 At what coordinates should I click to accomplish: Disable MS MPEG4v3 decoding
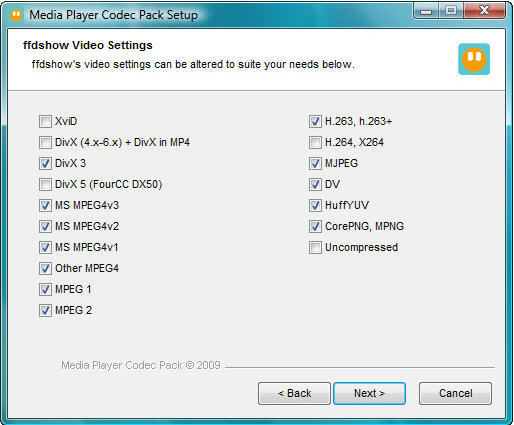pos(45,205)
